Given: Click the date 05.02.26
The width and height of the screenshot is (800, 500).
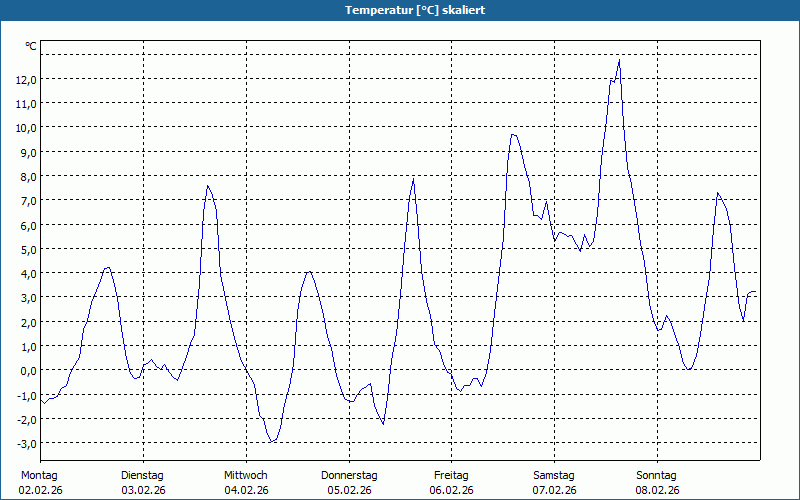Looking at the screenshot, I should (349, 491).
